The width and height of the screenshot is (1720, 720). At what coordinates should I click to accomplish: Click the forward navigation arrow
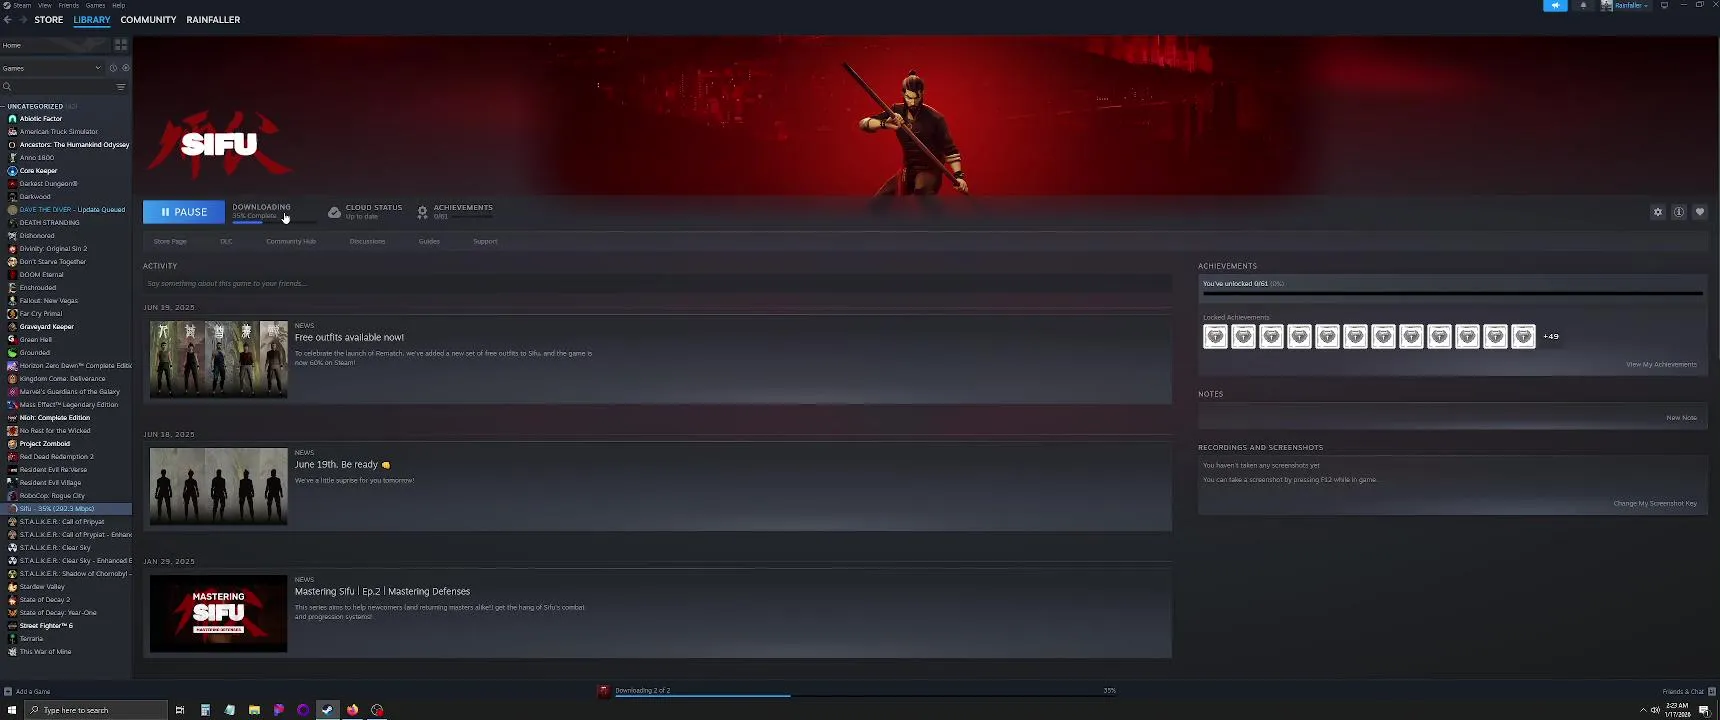22,19
